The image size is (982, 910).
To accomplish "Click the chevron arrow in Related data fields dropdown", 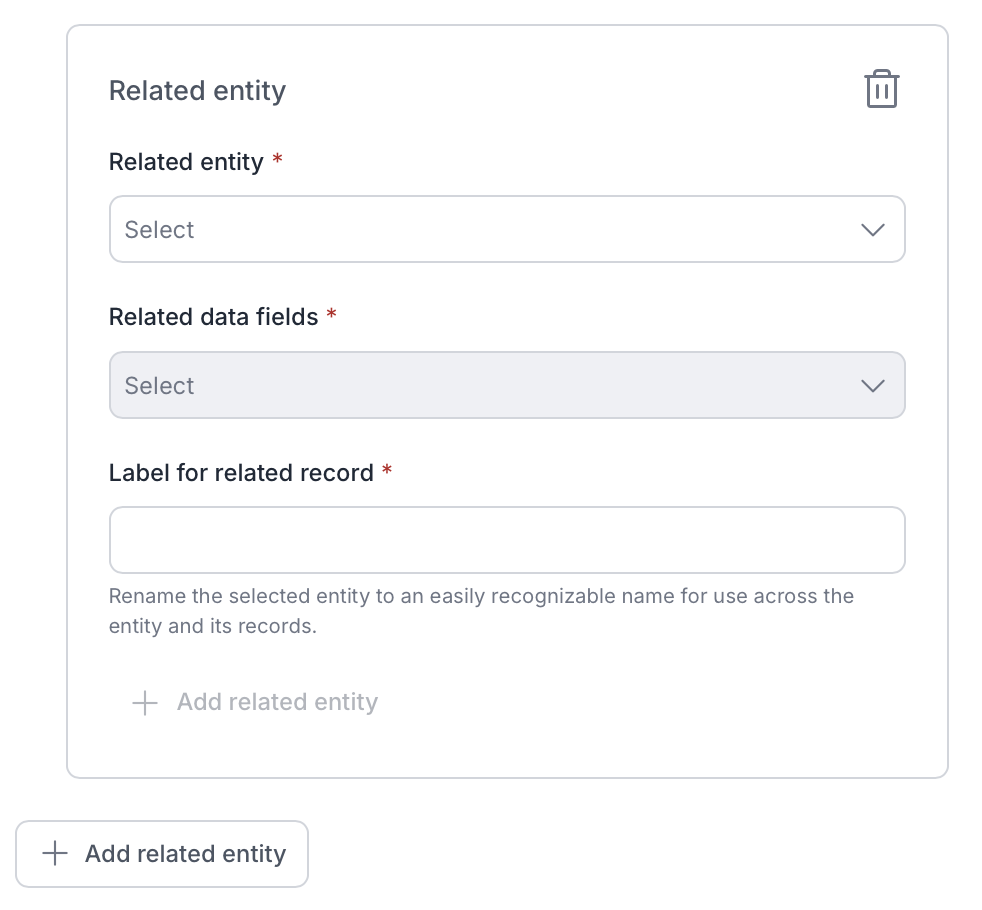I will pyautogui.click(x=872, y=386).
